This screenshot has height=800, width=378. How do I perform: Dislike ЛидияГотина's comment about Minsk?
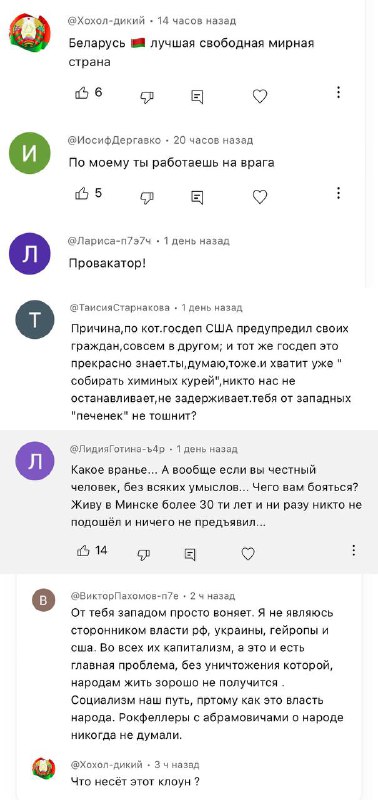[144, 554]
